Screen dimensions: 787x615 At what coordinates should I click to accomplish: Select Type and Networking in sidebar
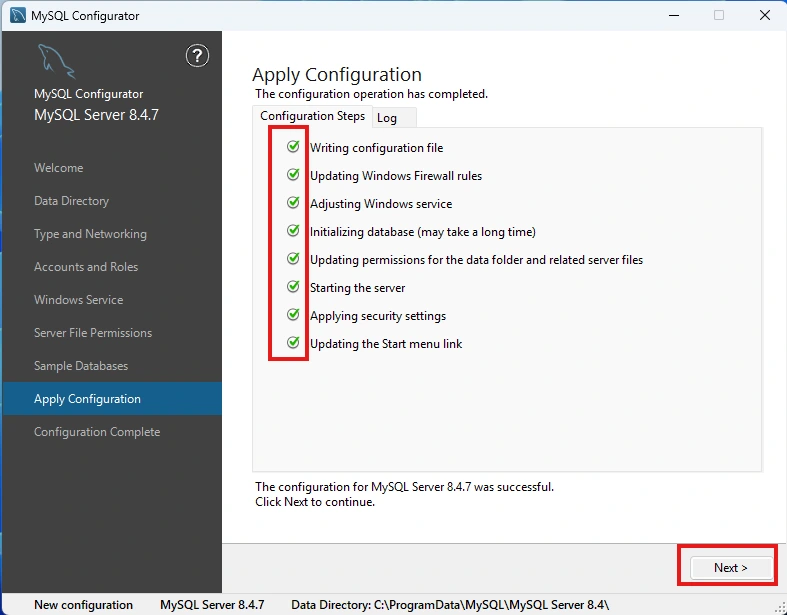tap(90, 234)
